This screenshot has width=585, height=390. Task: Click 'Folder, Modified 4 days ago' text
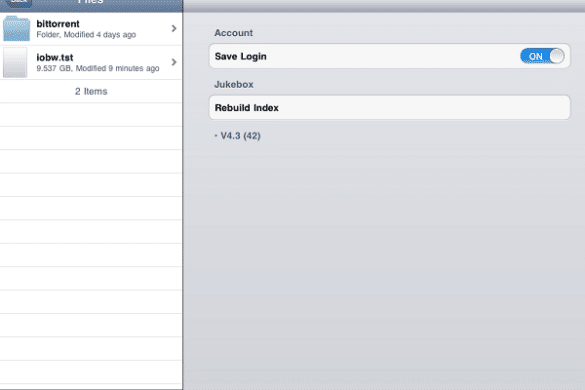(86, 35)
